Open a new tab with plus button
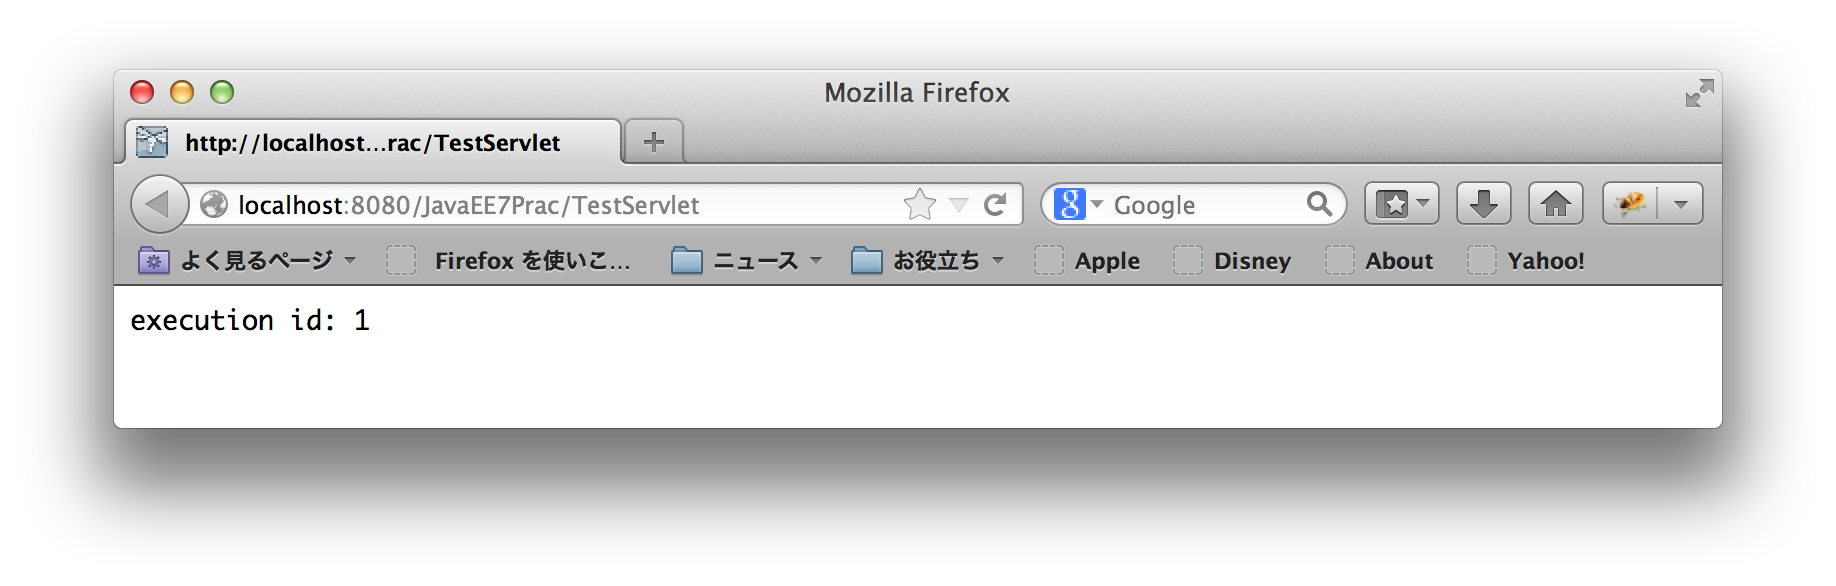Image resolution: width=1836 pixels, height=586 pixels. (x=654, y=142)
